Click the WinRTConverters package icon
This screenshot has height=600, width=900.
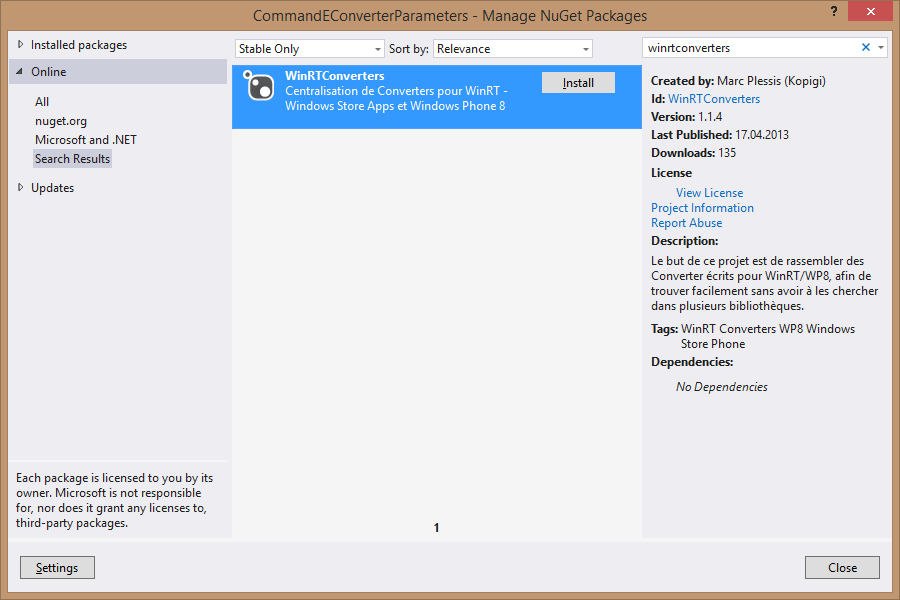(x=259, y=86)
